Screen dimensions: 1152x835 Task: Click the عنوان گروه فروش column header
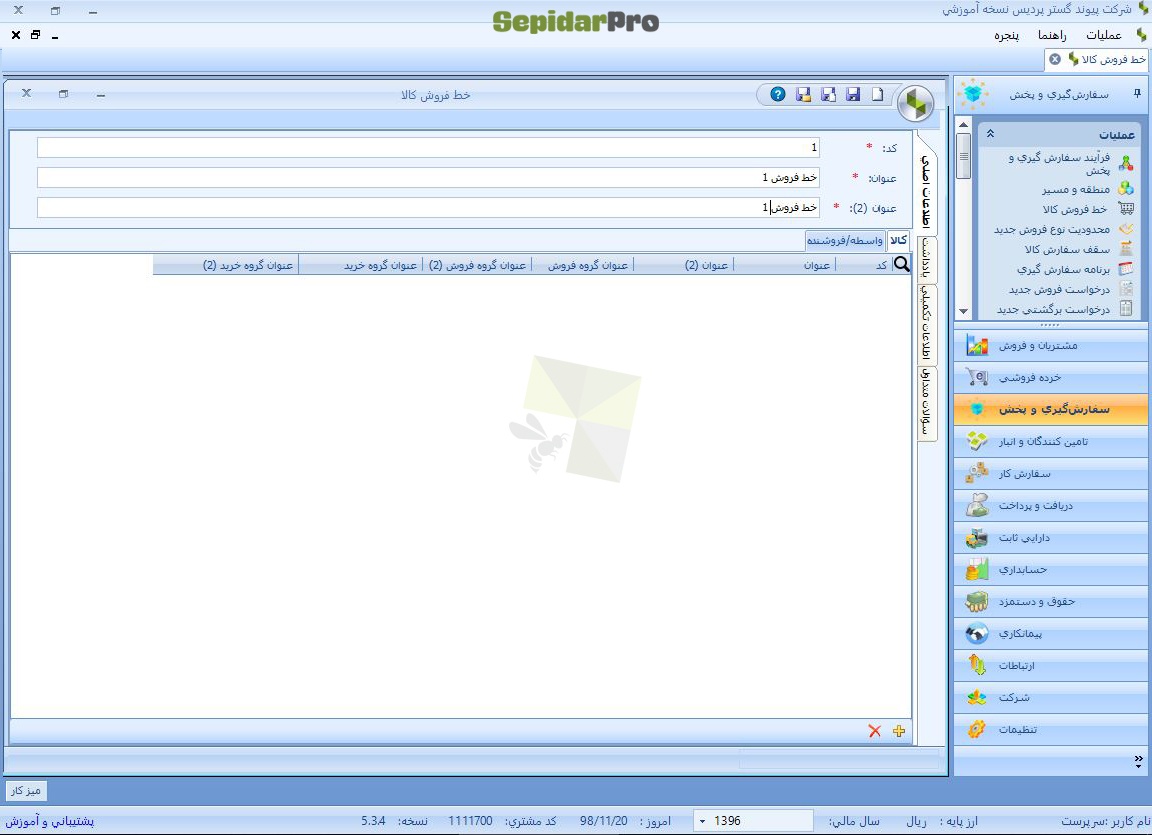tap(583, 265)
